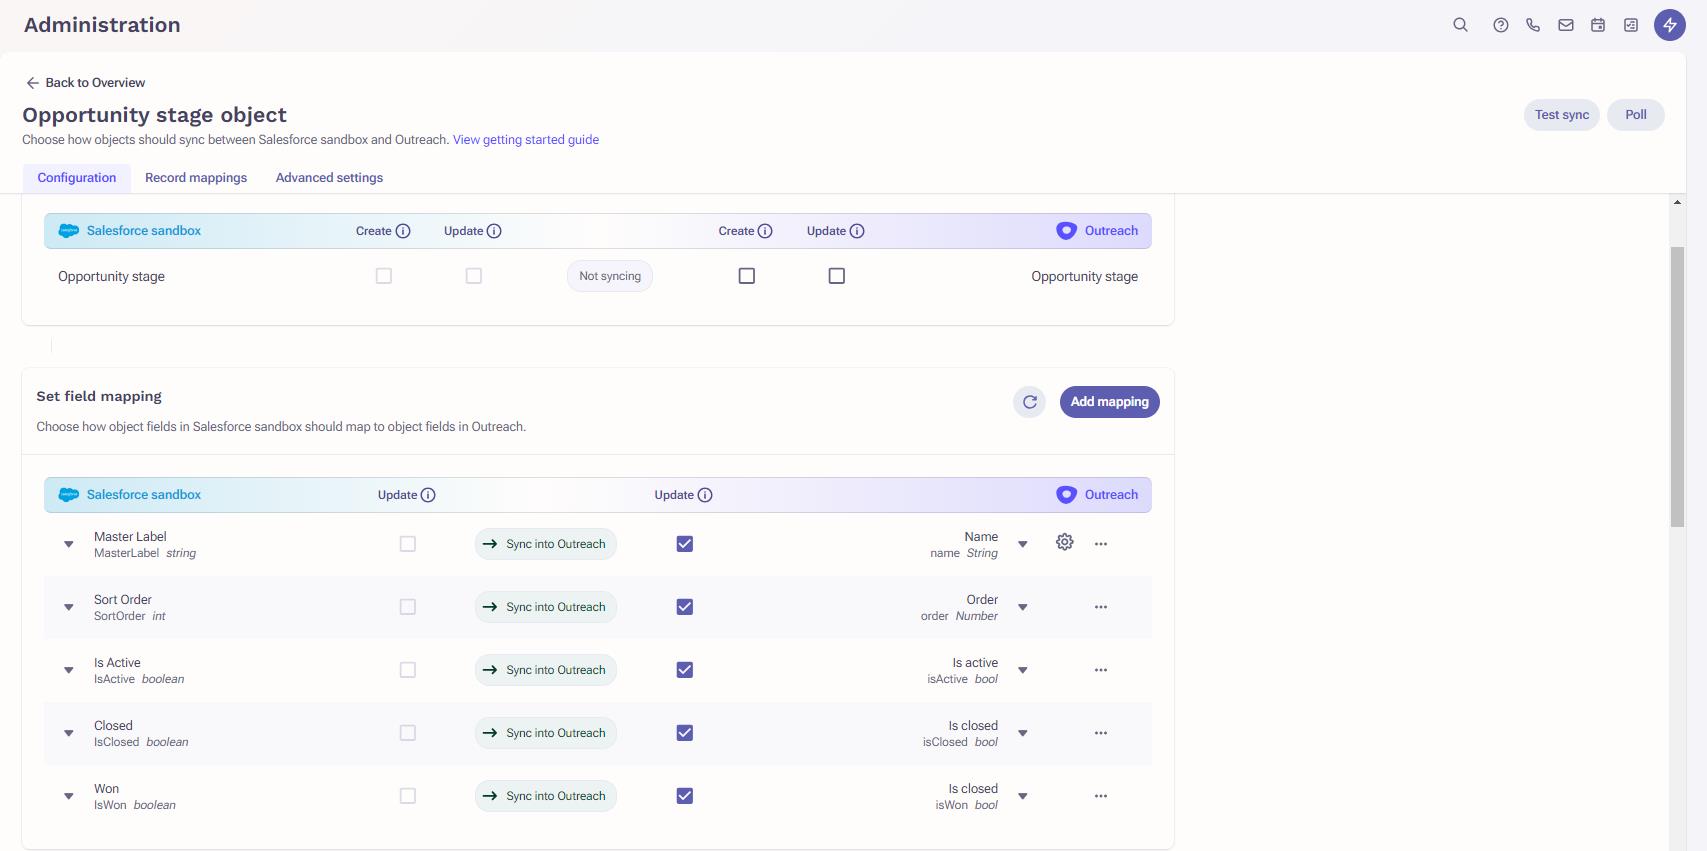Image resolution: width=1707 pixels, height=851 pixels.
Task: Click Salesforce Create checkbox for Opportunity stage
Action: pos(383,276)
